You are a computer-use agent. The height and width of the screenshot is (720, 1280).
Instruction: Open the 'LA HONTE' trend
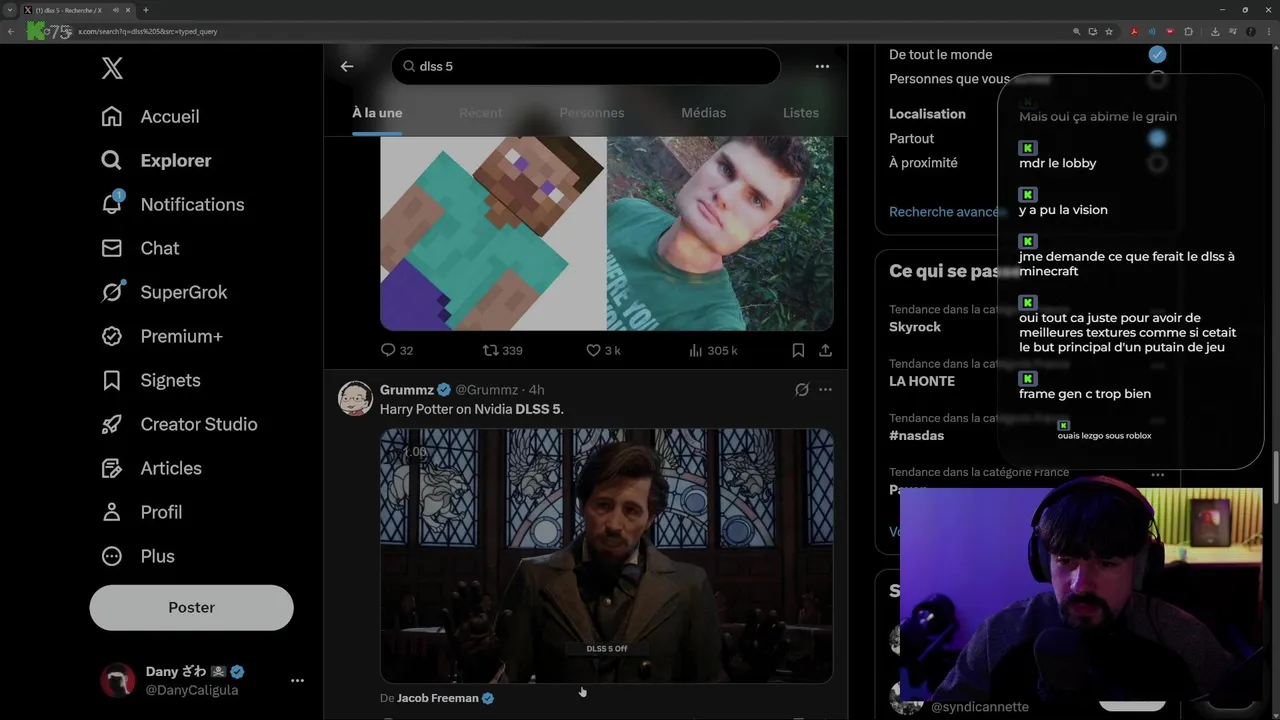pos(922,381)
